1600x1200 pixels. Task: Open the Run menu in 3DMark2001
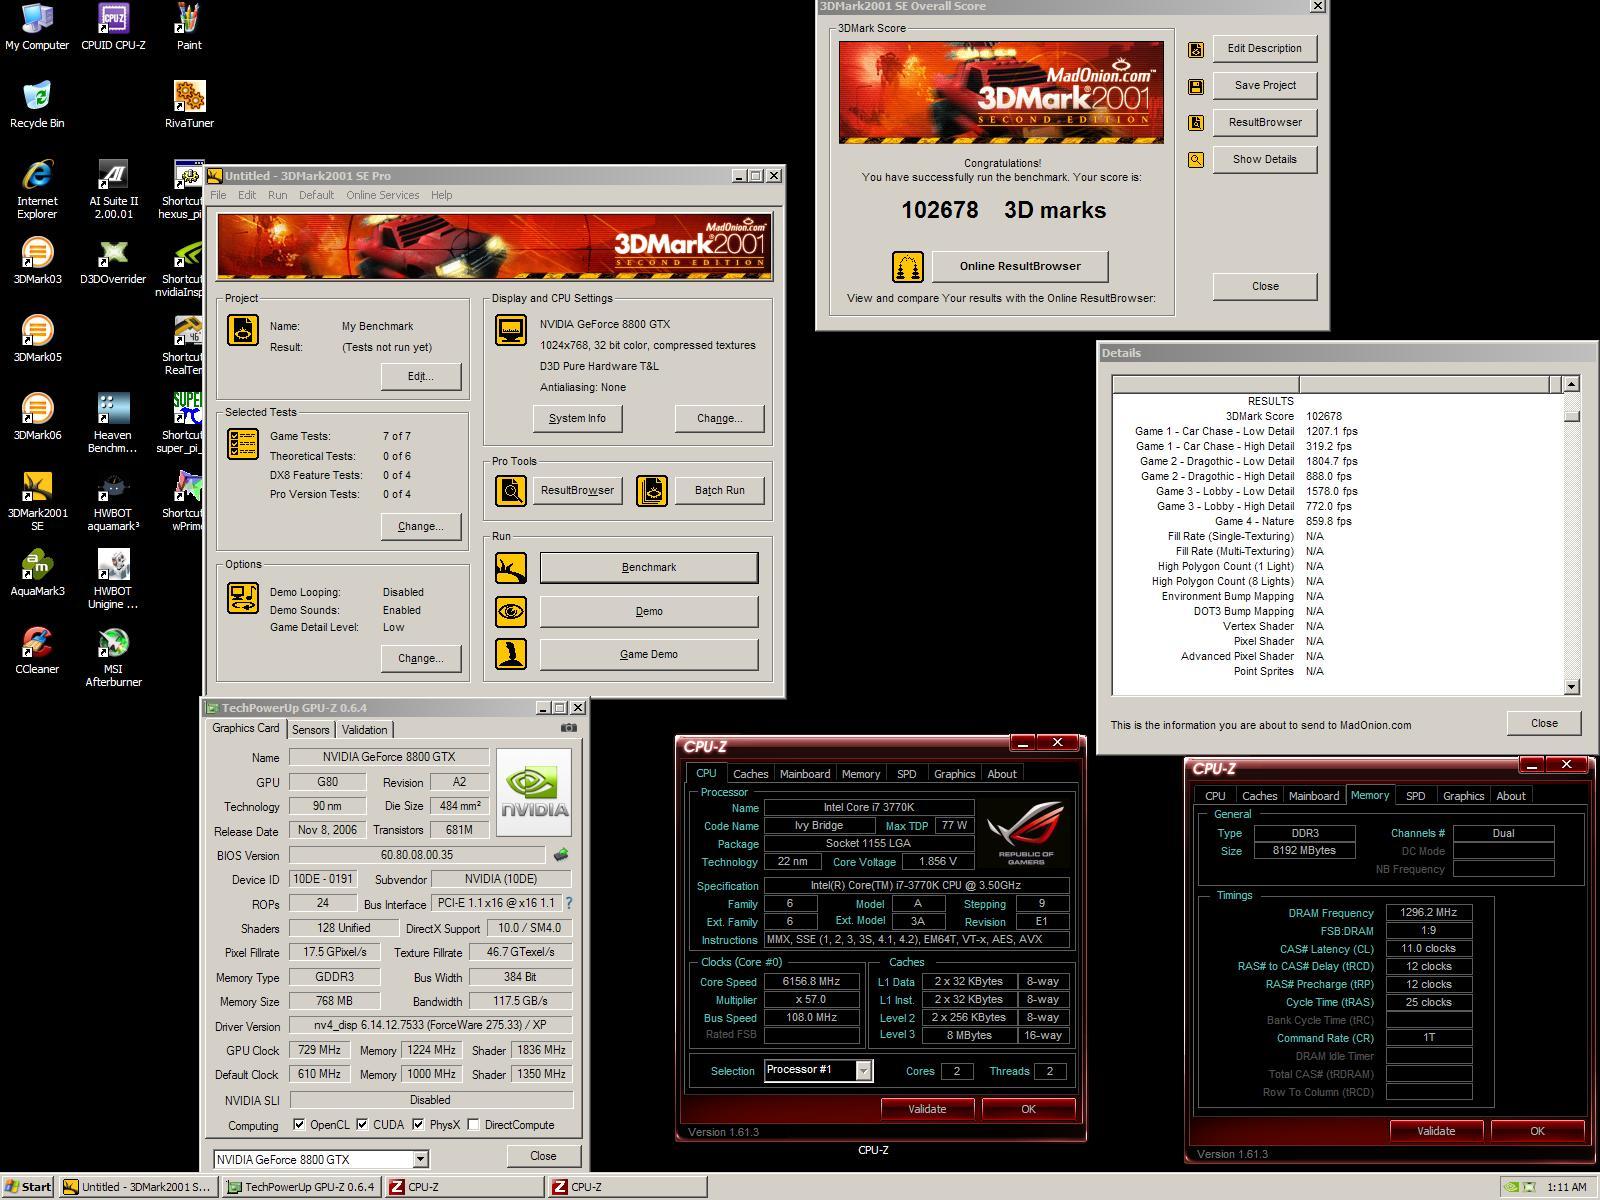[x=277, y=195]
